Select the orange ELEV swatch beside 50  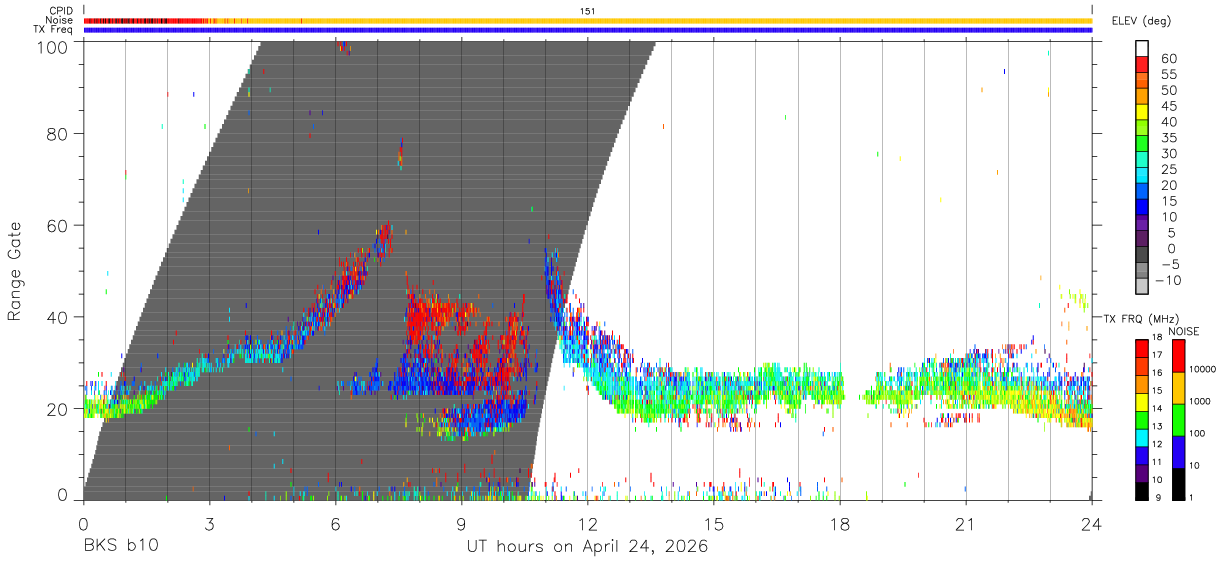point(1142,96)
